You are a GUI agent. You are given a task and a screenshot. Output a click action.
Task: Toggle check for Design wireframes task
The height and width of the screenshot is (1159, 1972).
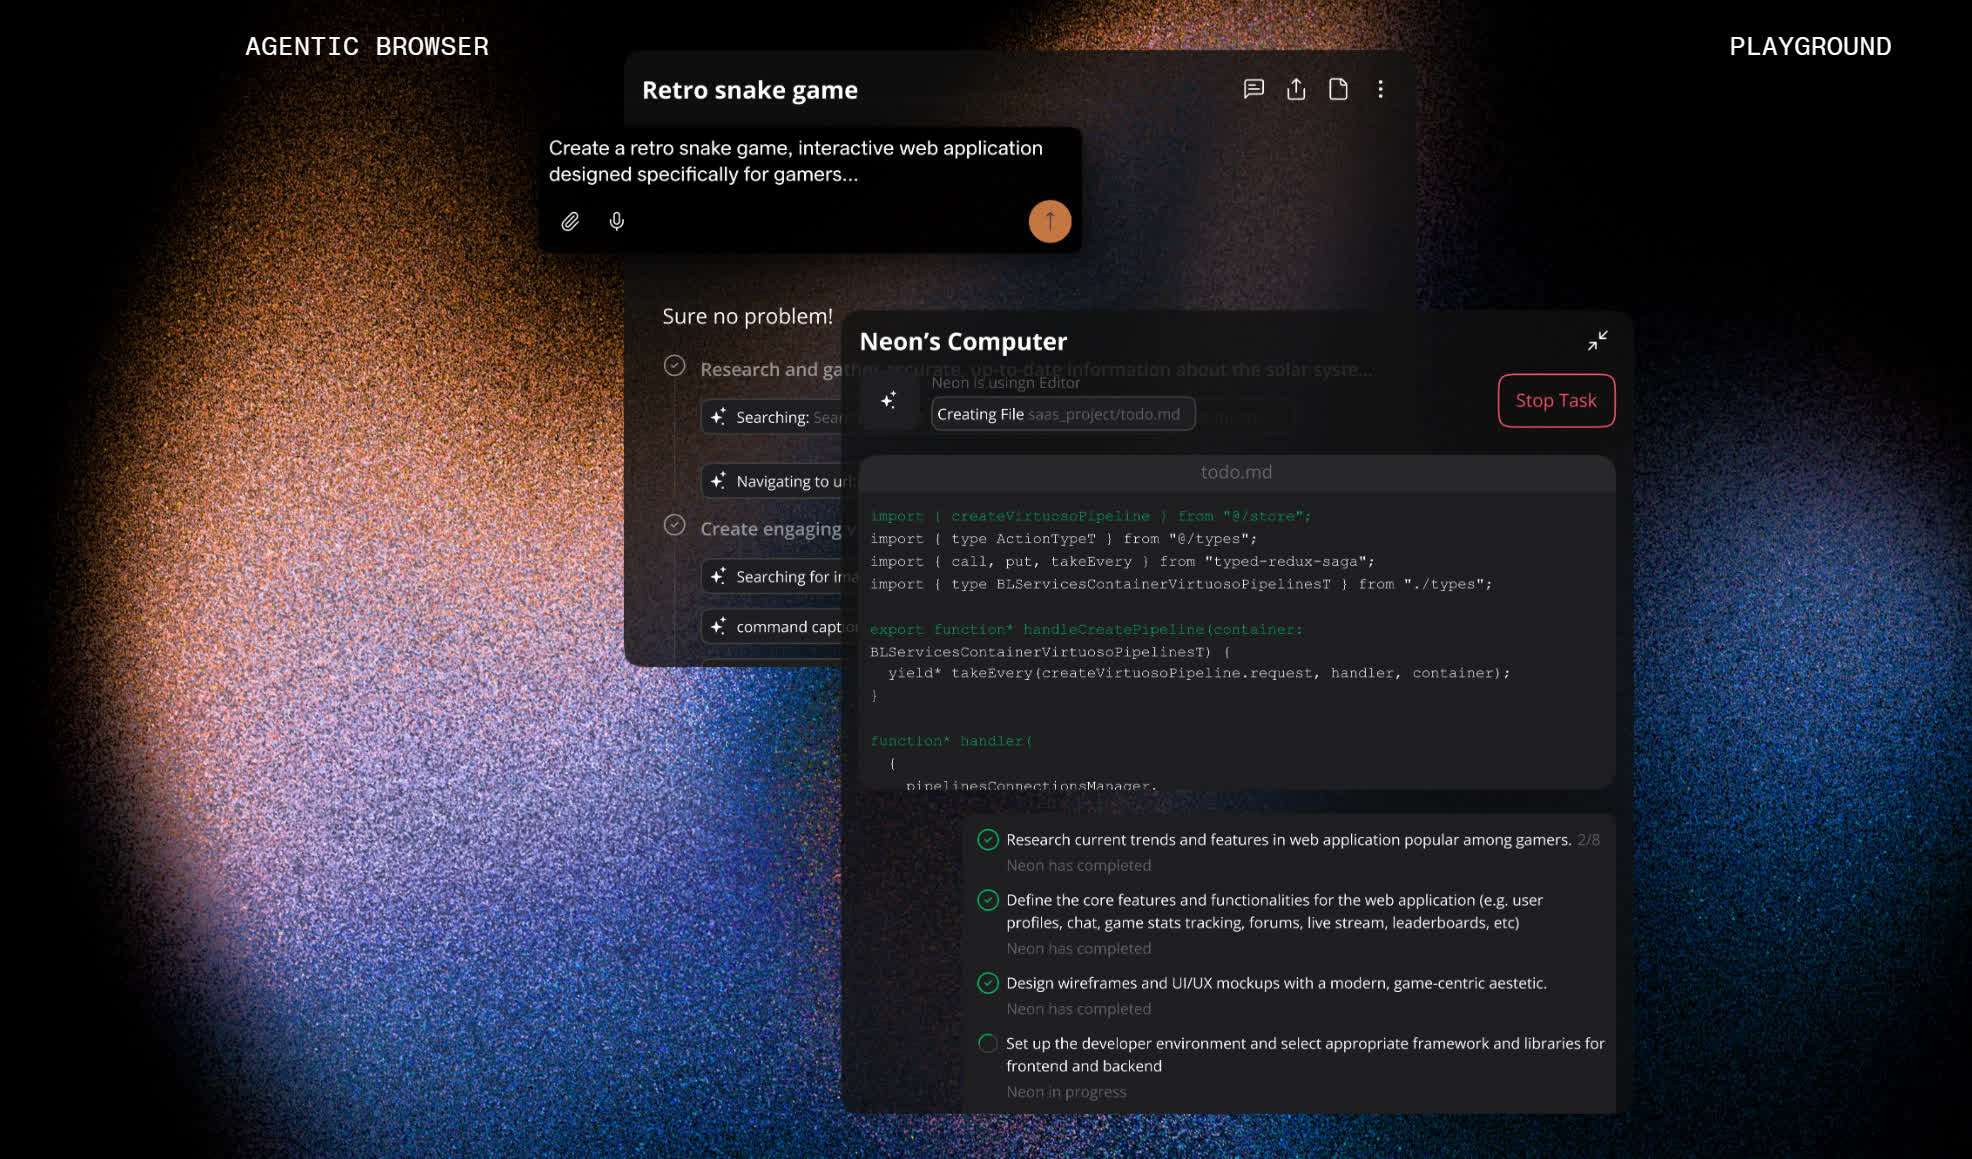pos(988,983)
